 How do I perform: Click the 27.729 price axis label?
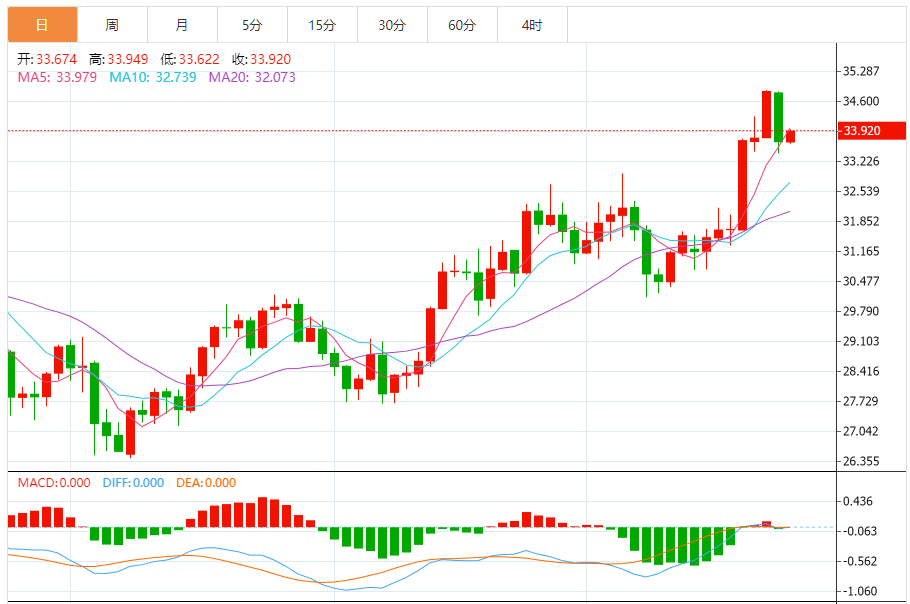[861, 401]
